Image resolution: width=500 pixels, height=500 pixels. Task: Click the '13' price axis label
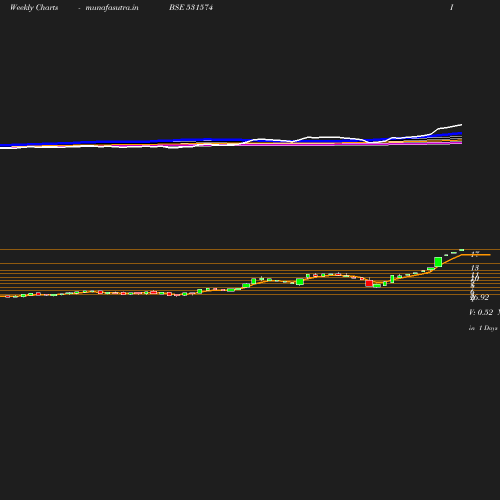pos(475,268)
